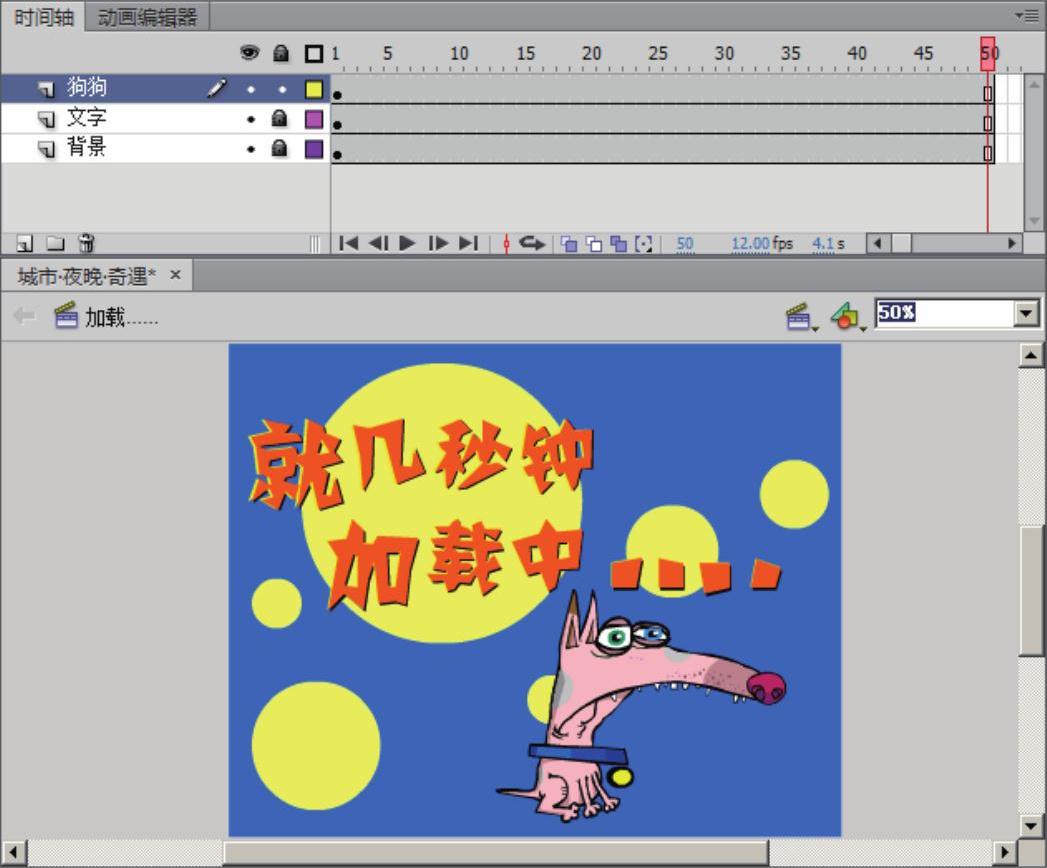Open the Edit Symbols dropdown

tap(846, 317)
